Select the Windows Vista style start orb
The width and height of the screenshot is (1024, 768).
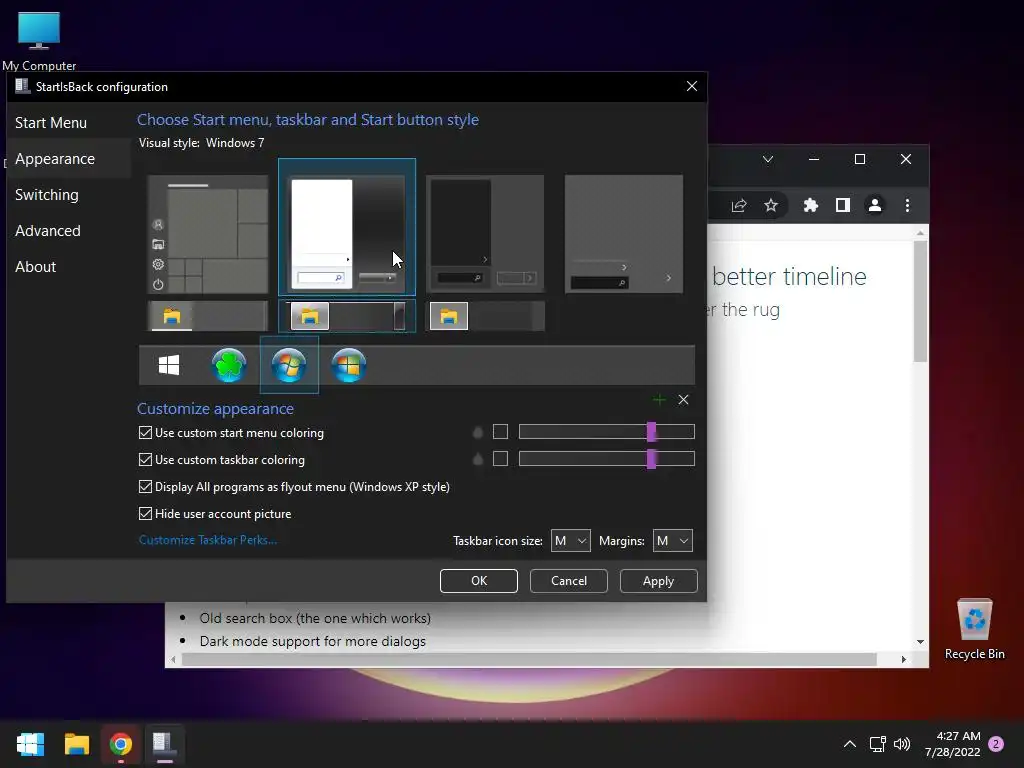(x=349, y=365)
